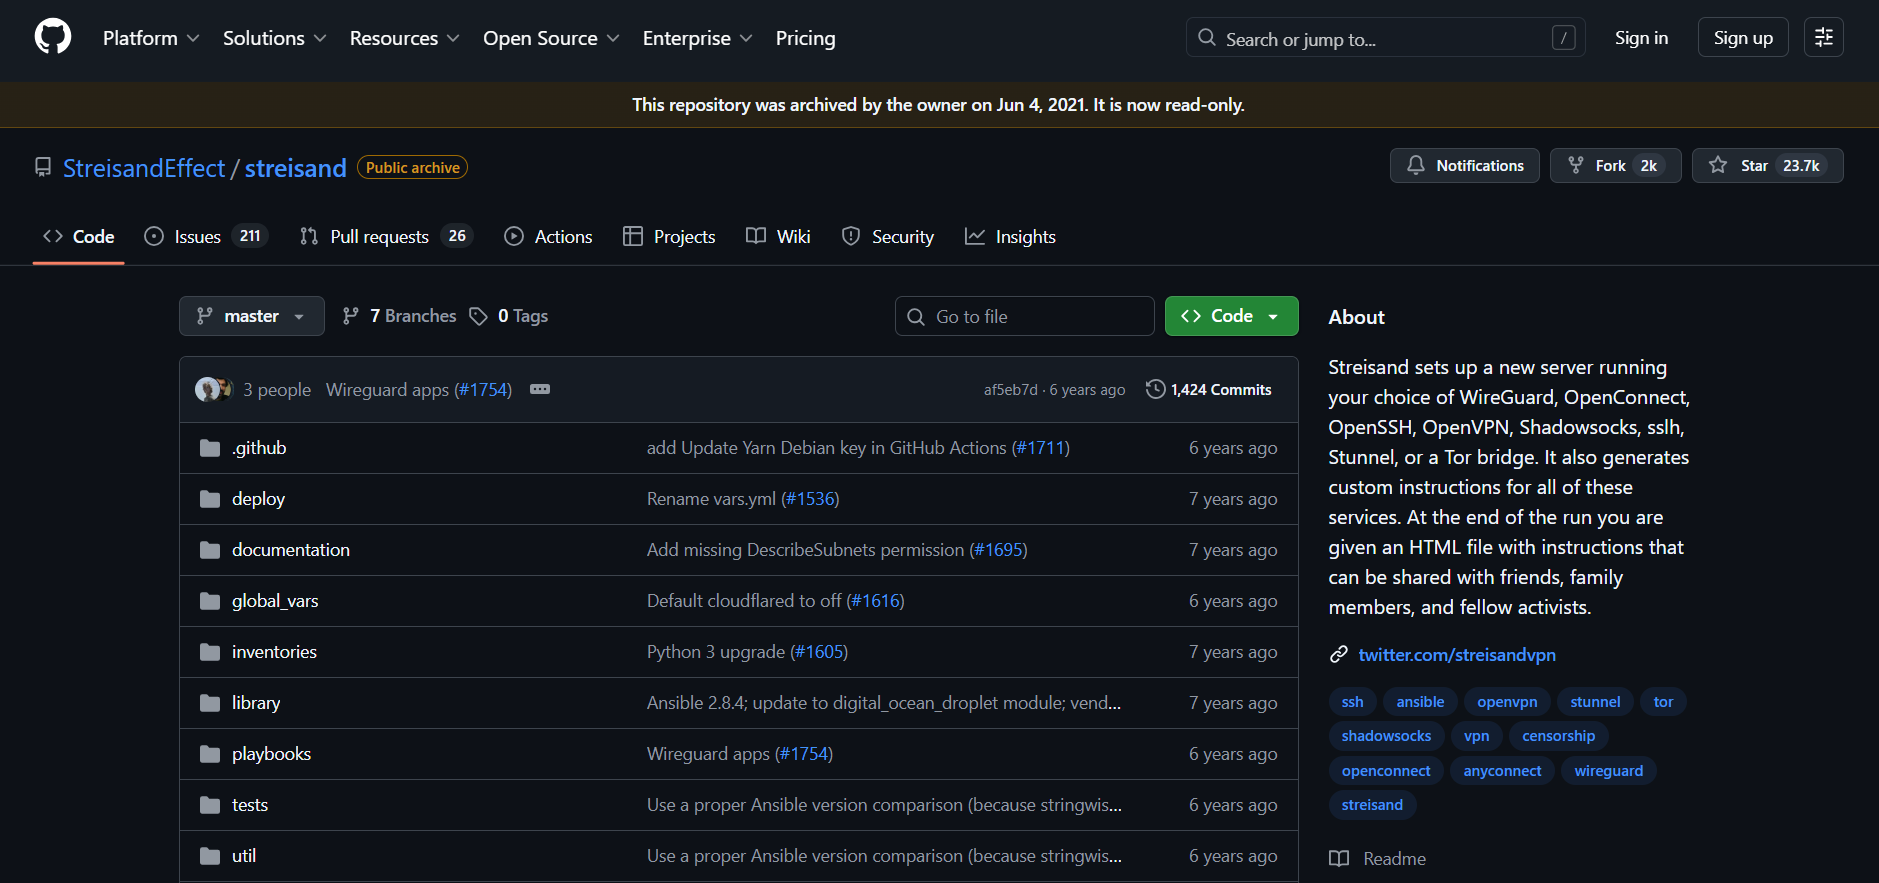Switch to the Actions tab
The height and width of the screenshot is (883, 1879).
pos(549,237)
